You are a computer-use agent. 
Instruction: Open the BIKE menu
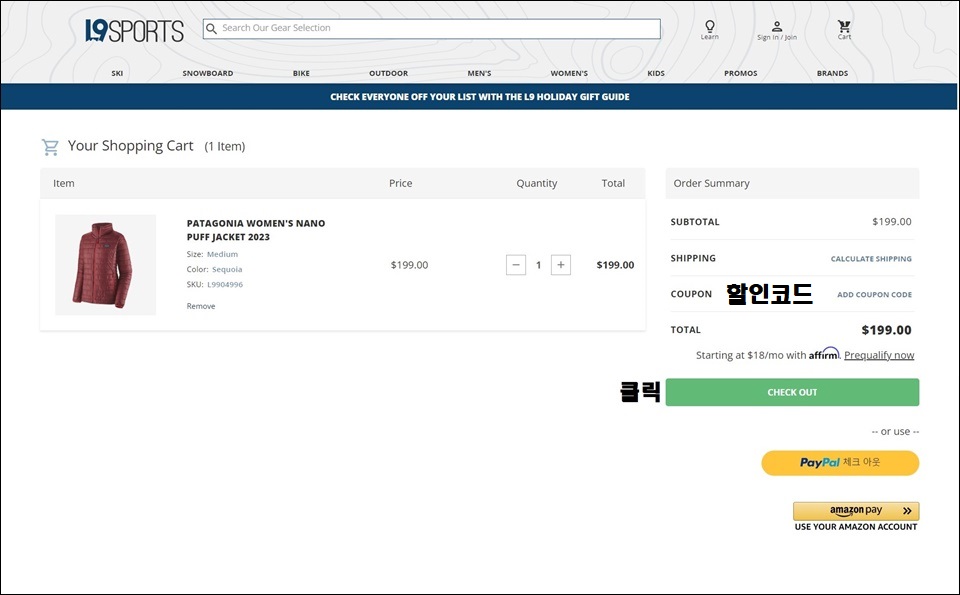(x=301, y=73)
